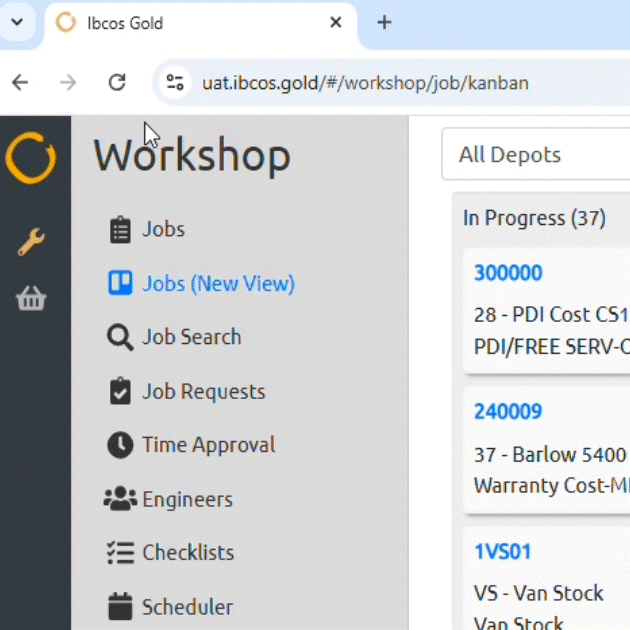This screenshot has width=630, height=630.
Task: Open the shopping basket module icon
Action: click(x=31, y=299)
